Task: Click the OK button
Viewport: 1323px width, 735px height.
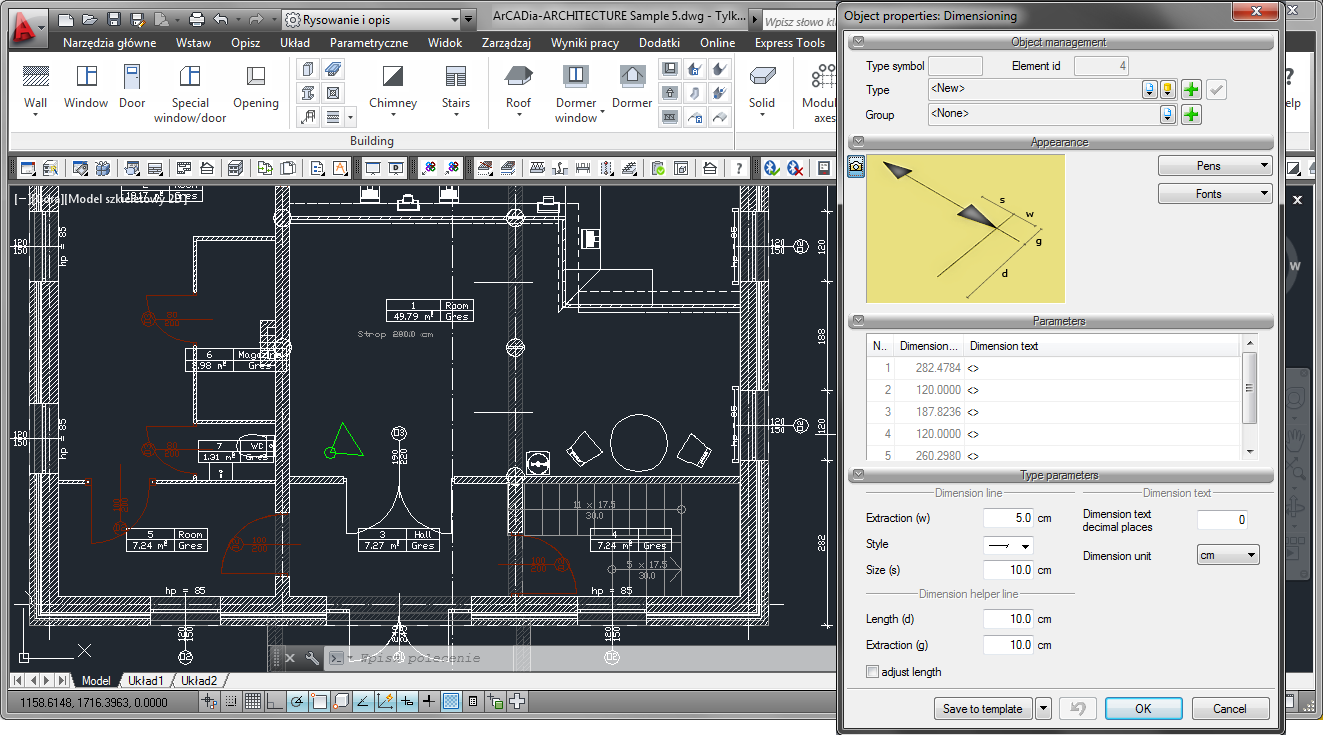Action: click(x=1143, y=709)
